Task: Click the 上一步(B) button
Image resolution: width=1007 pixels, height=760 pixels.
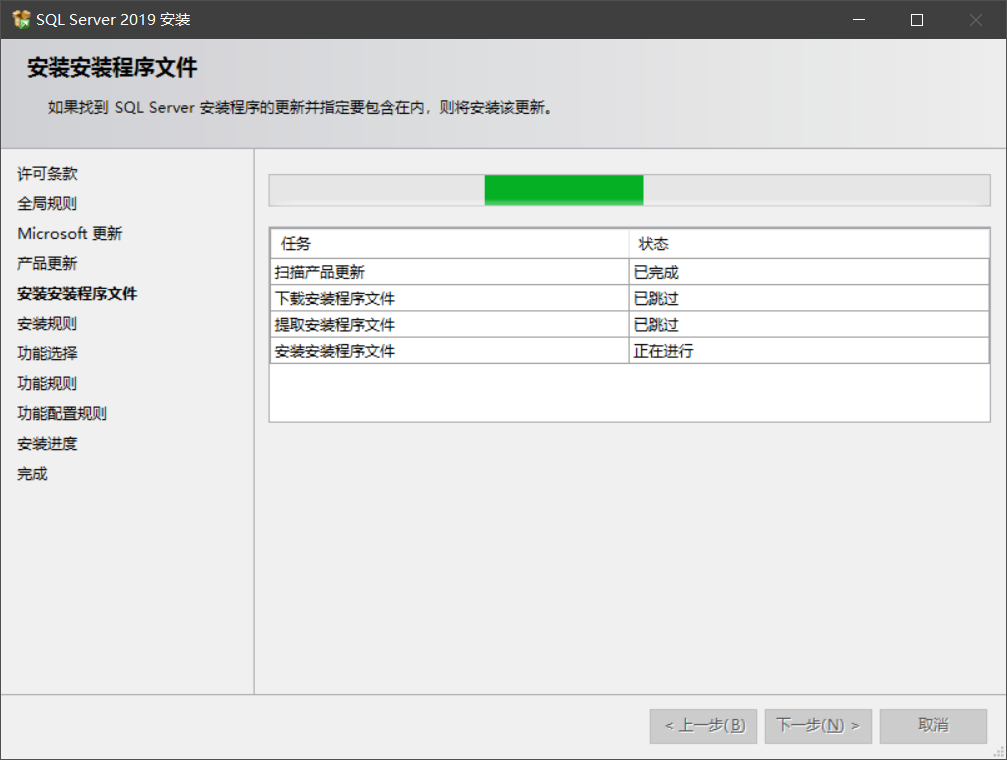Action: [x=703, y=726]
